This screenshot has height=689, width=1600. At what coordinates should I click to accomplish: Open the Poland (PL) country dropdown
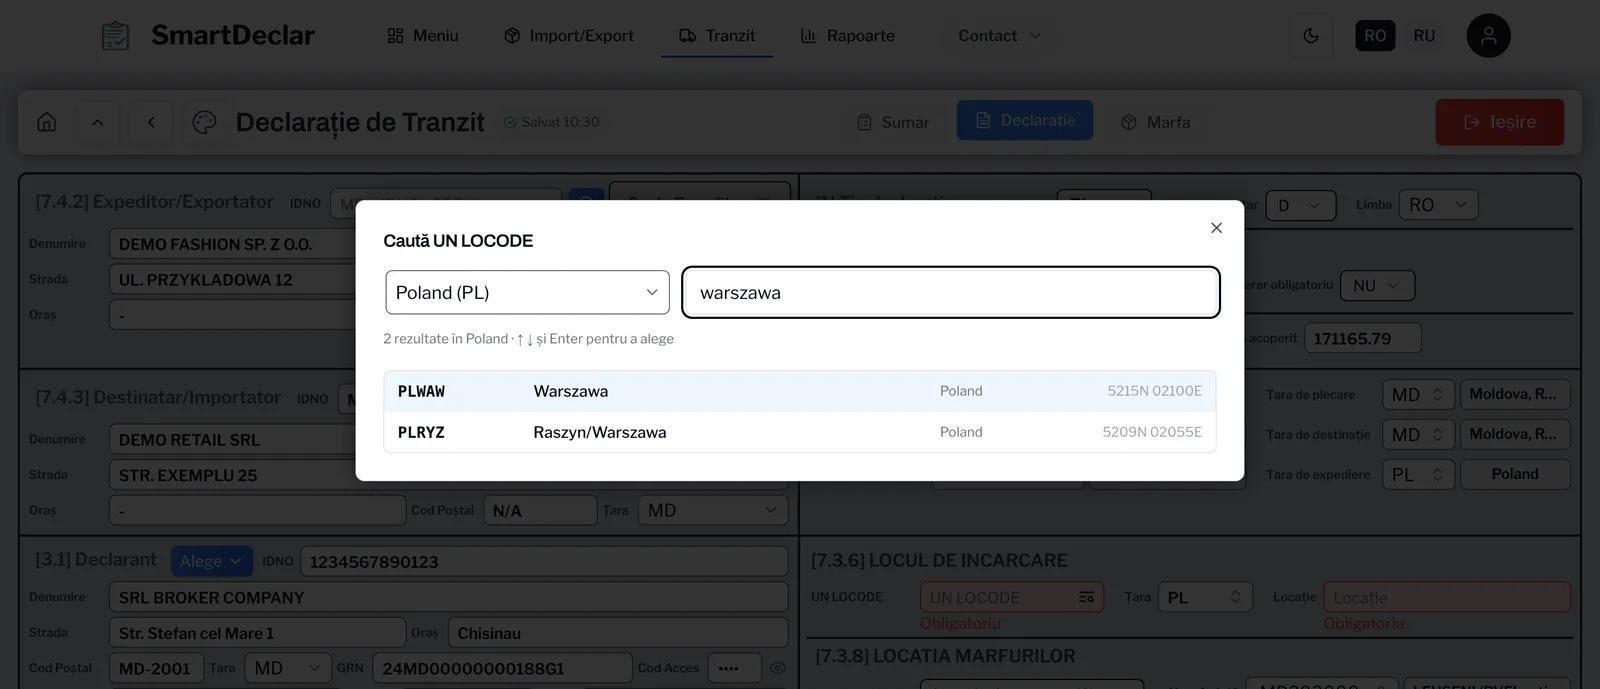(528, 292)
